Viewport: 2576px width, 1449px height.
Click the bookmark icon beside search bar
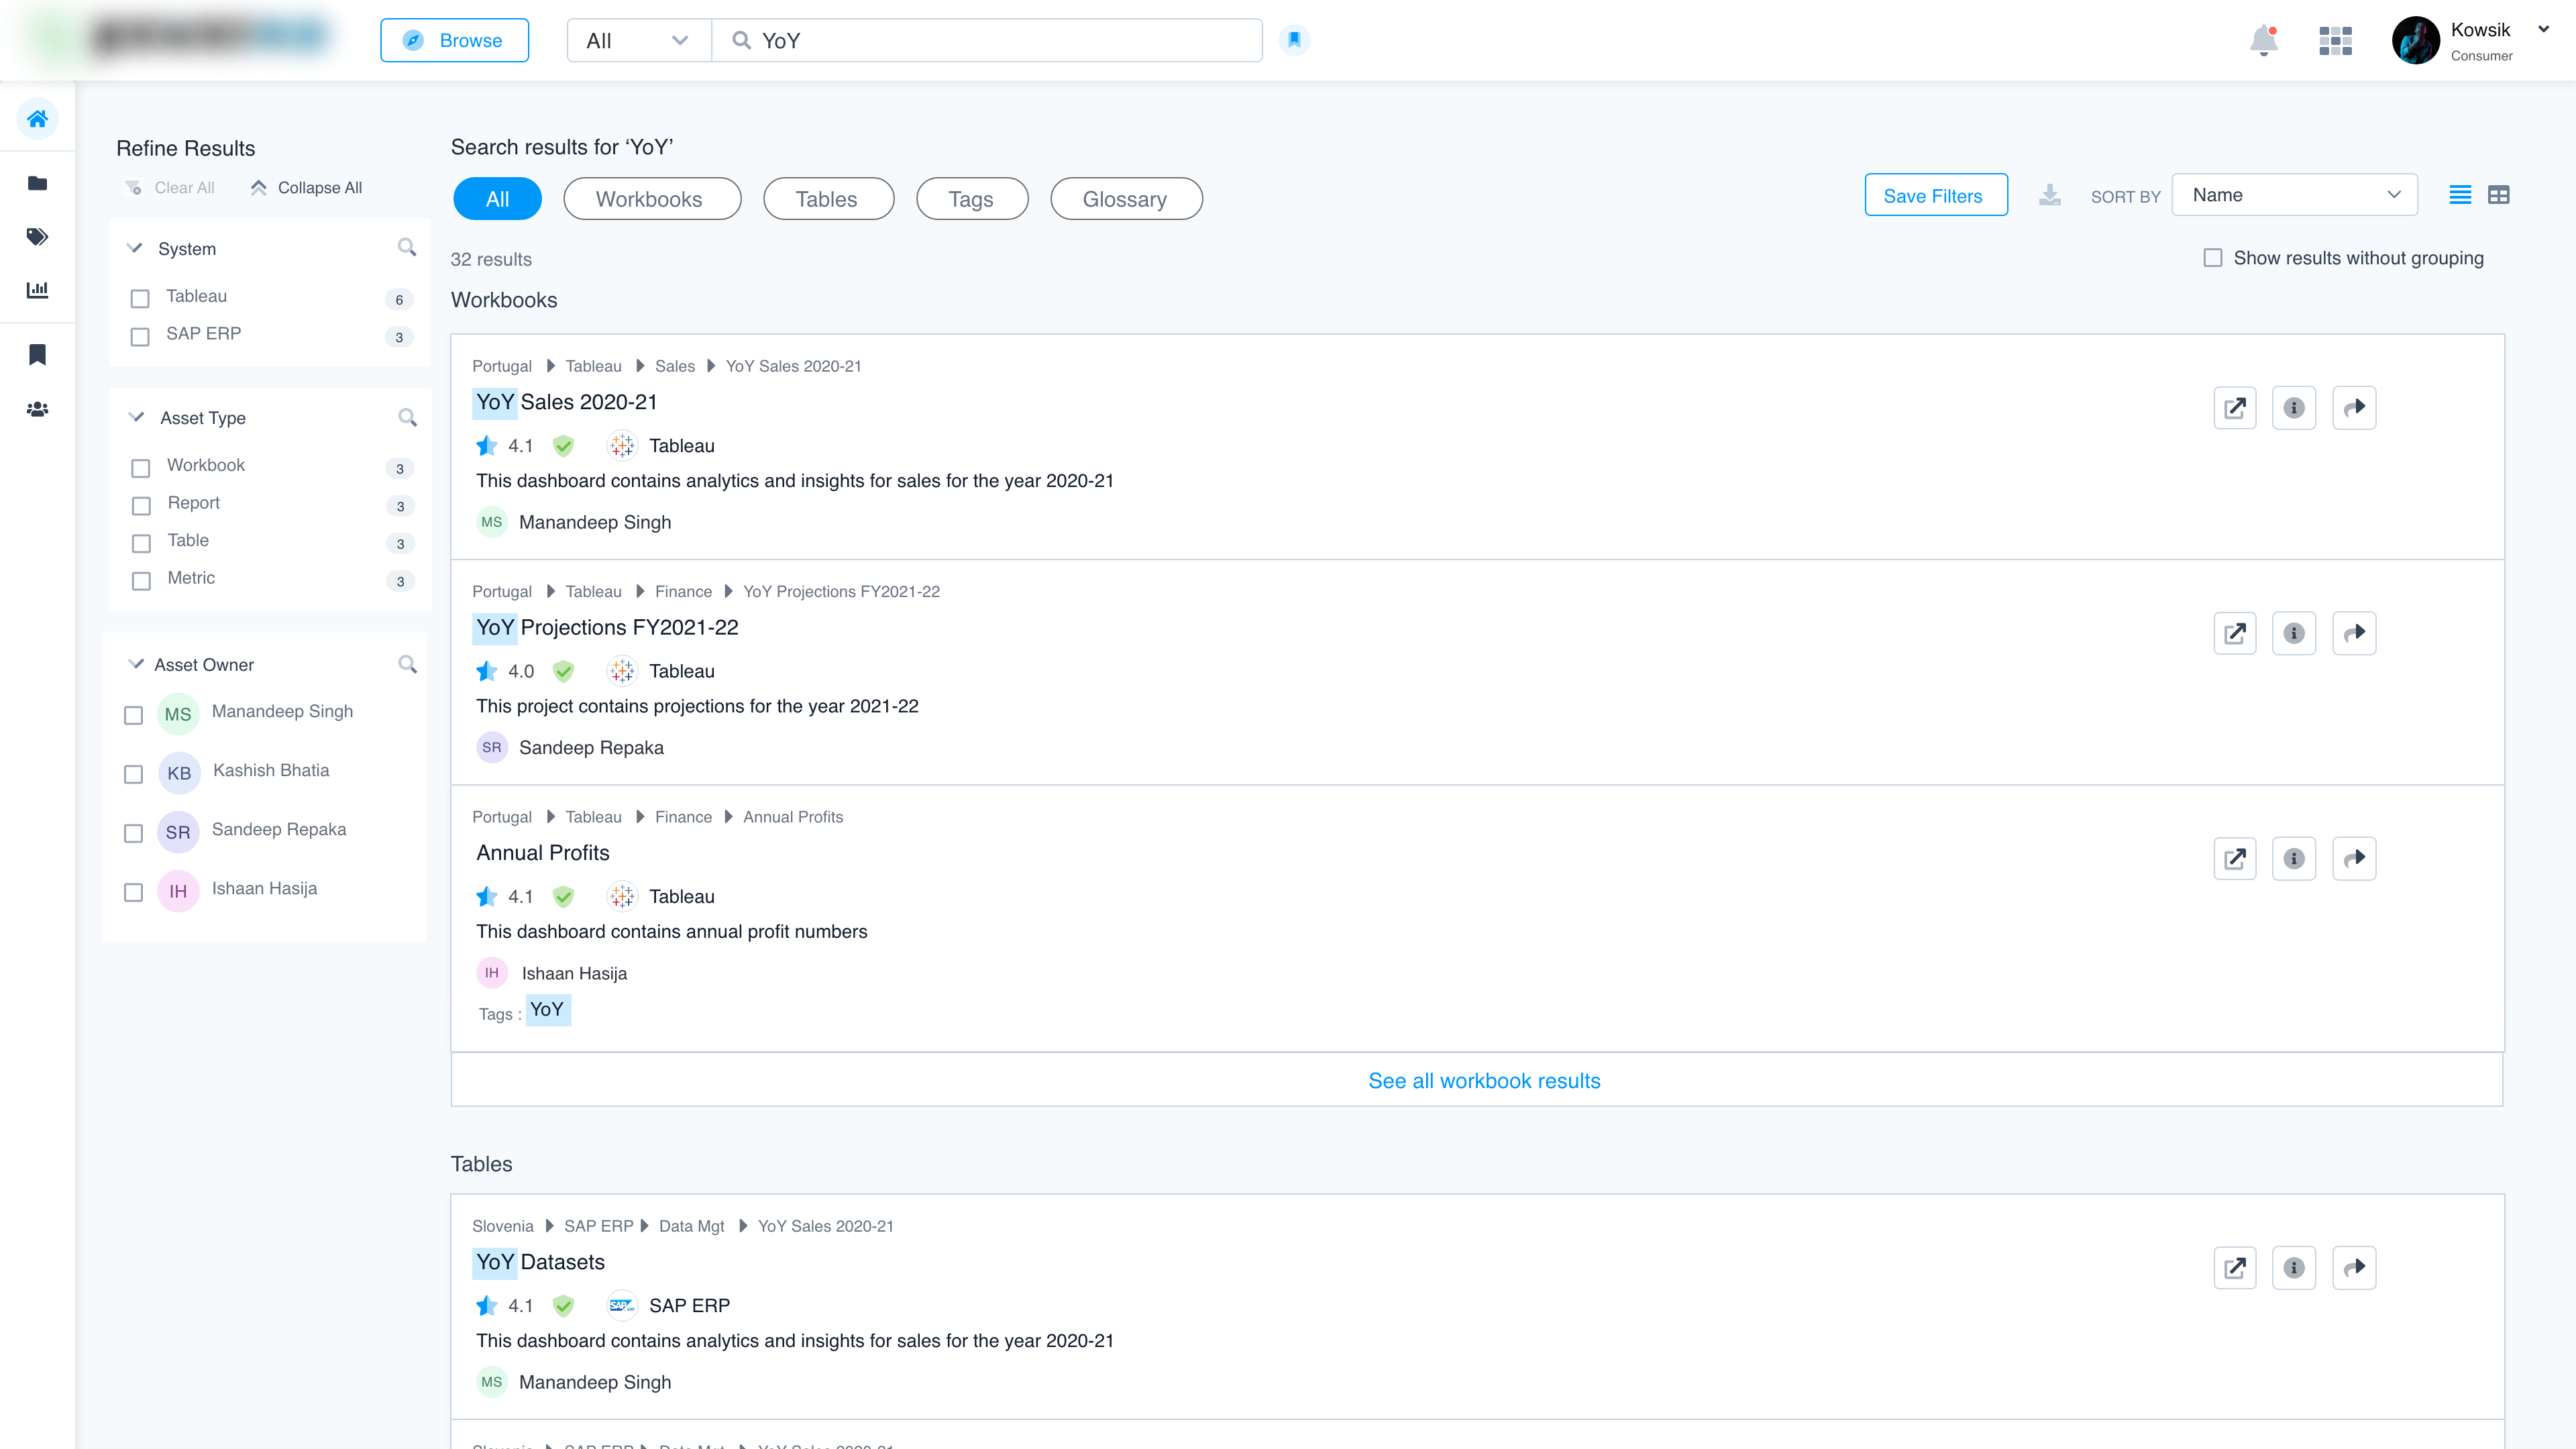[x=1294, y=40]
